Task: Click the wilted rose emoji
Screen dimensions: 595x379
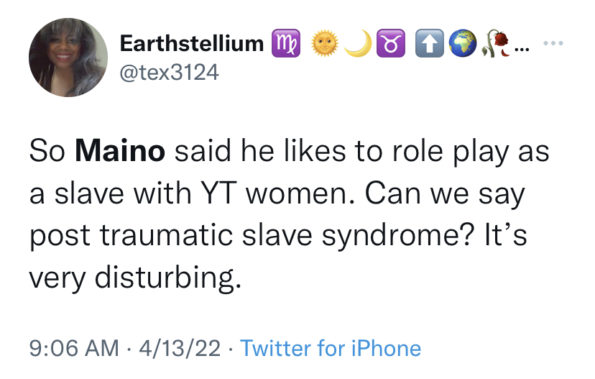Action: 496,43
